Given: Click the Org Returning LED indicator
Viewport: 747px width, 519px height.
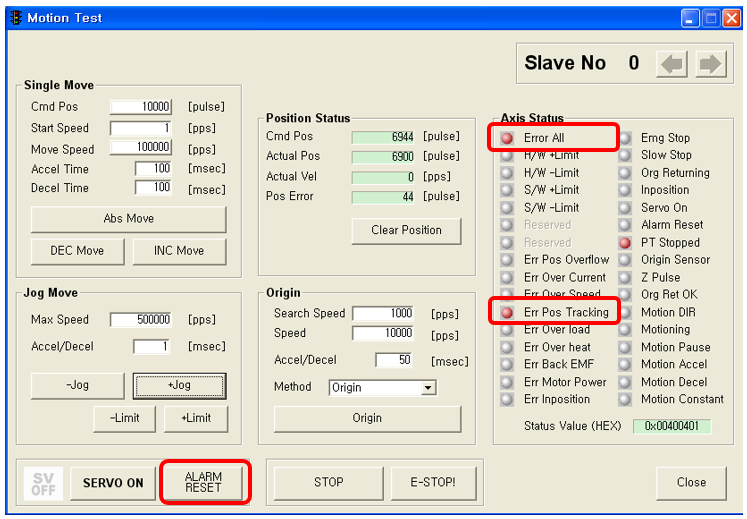Looking at the screenshot, I should coord(625,173).
